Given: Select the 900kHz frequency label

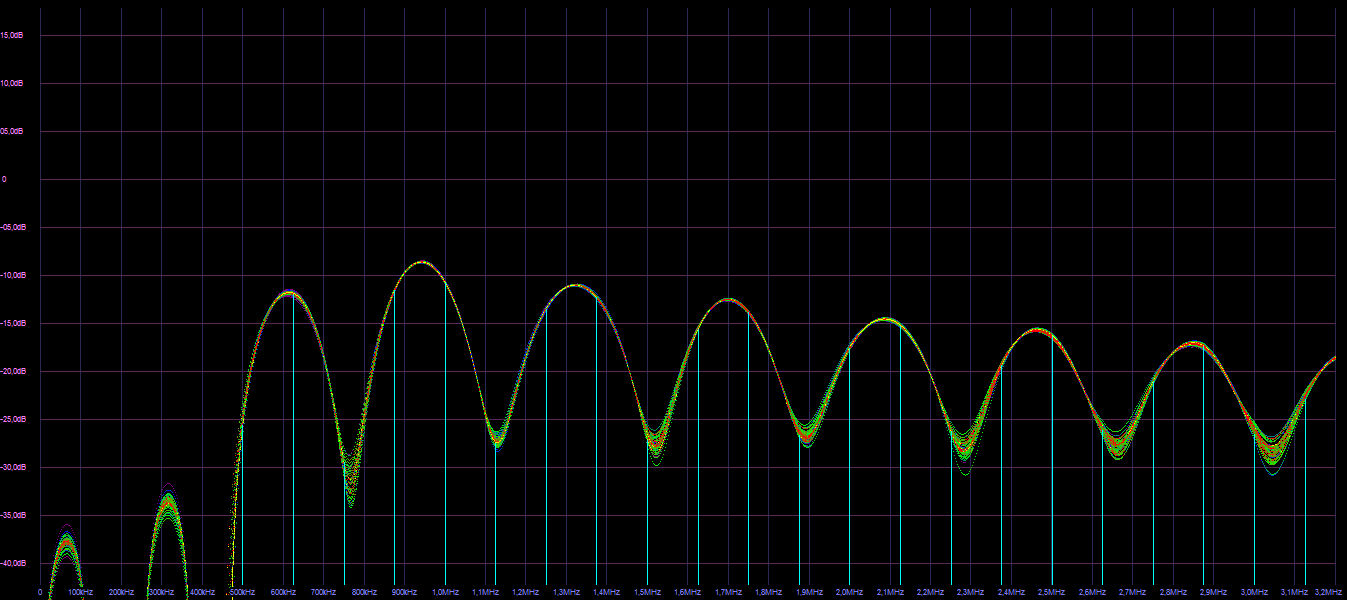Looking at the screenshot, I should (x=404, y=593).
